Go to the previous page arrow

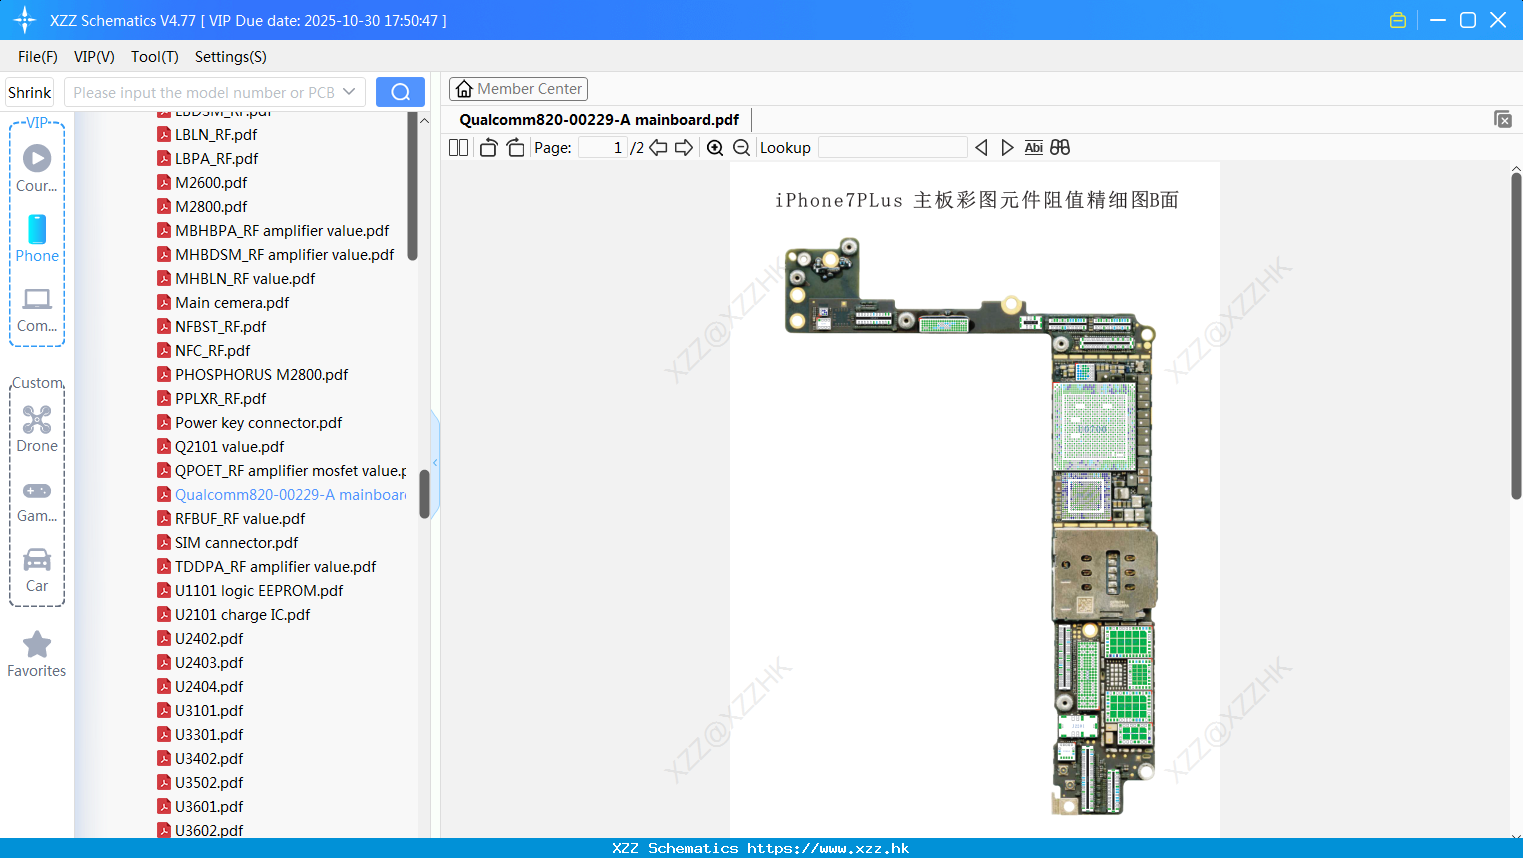tap(658, 148)
